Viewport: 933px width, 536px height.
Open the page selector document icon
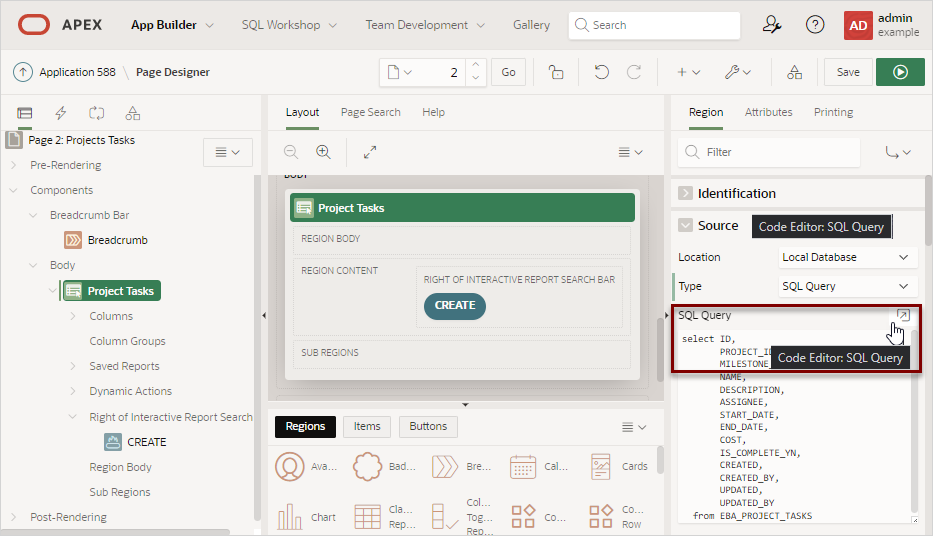(x=399, y=72)
